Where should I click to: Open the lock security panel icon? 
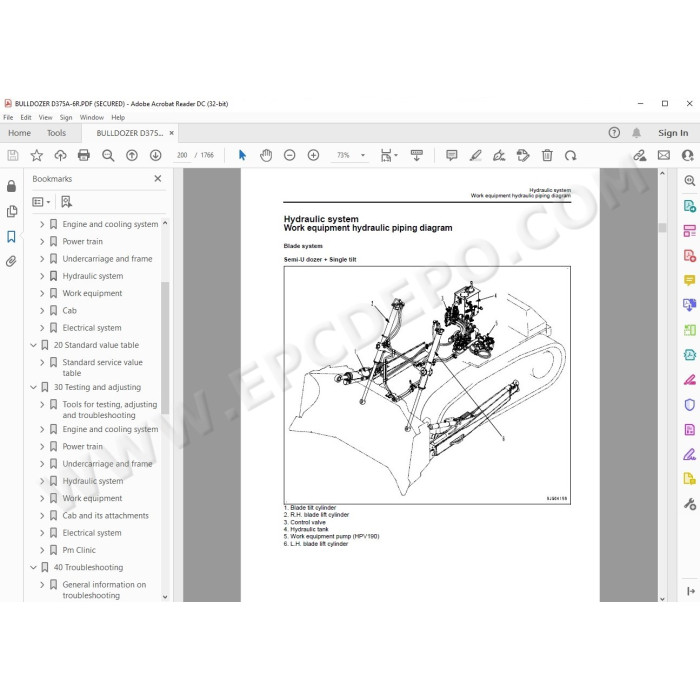point(12,186)
